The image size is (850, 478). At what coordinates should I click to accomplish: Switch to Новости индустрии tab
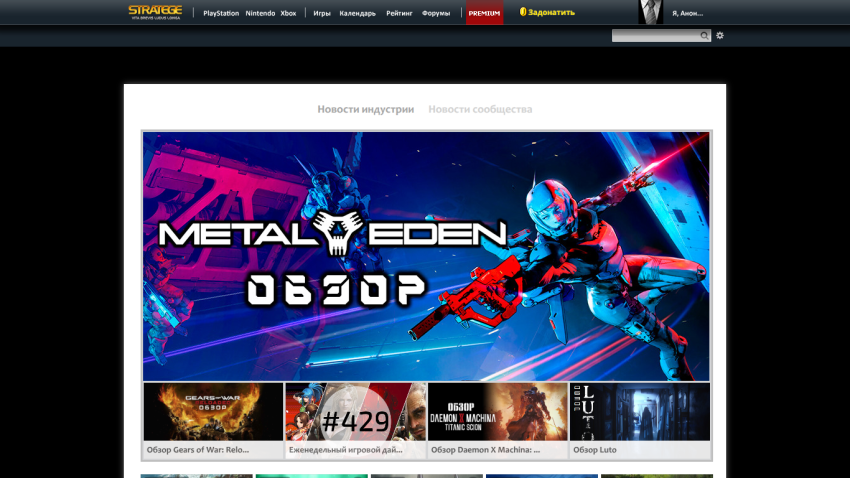coord(366,109)
